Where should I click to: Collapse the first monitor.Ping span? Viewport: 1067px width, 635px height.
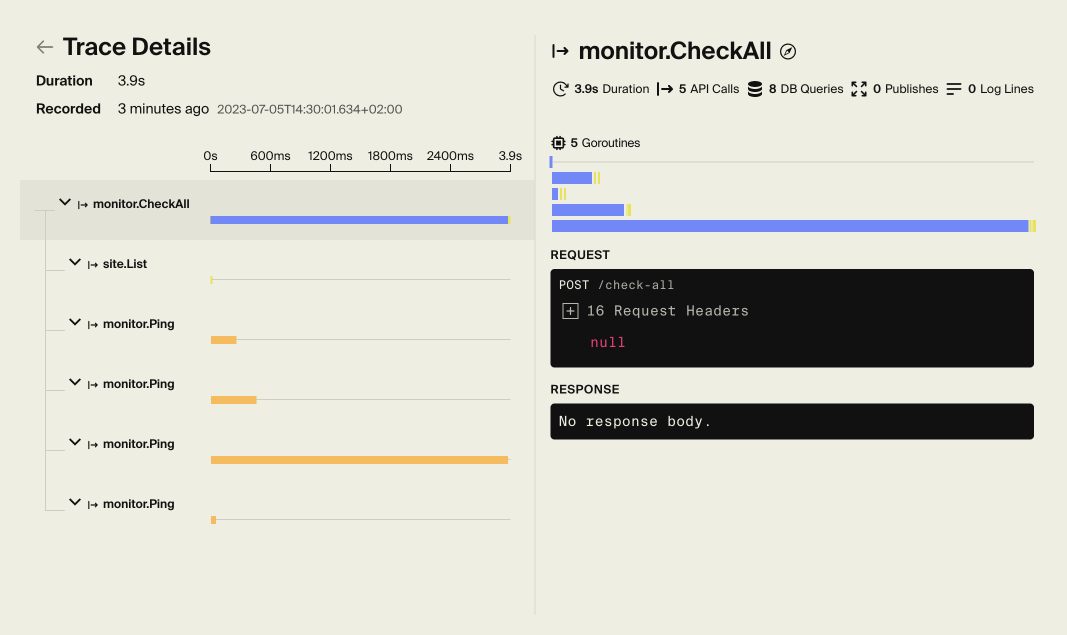click(74, 323)
